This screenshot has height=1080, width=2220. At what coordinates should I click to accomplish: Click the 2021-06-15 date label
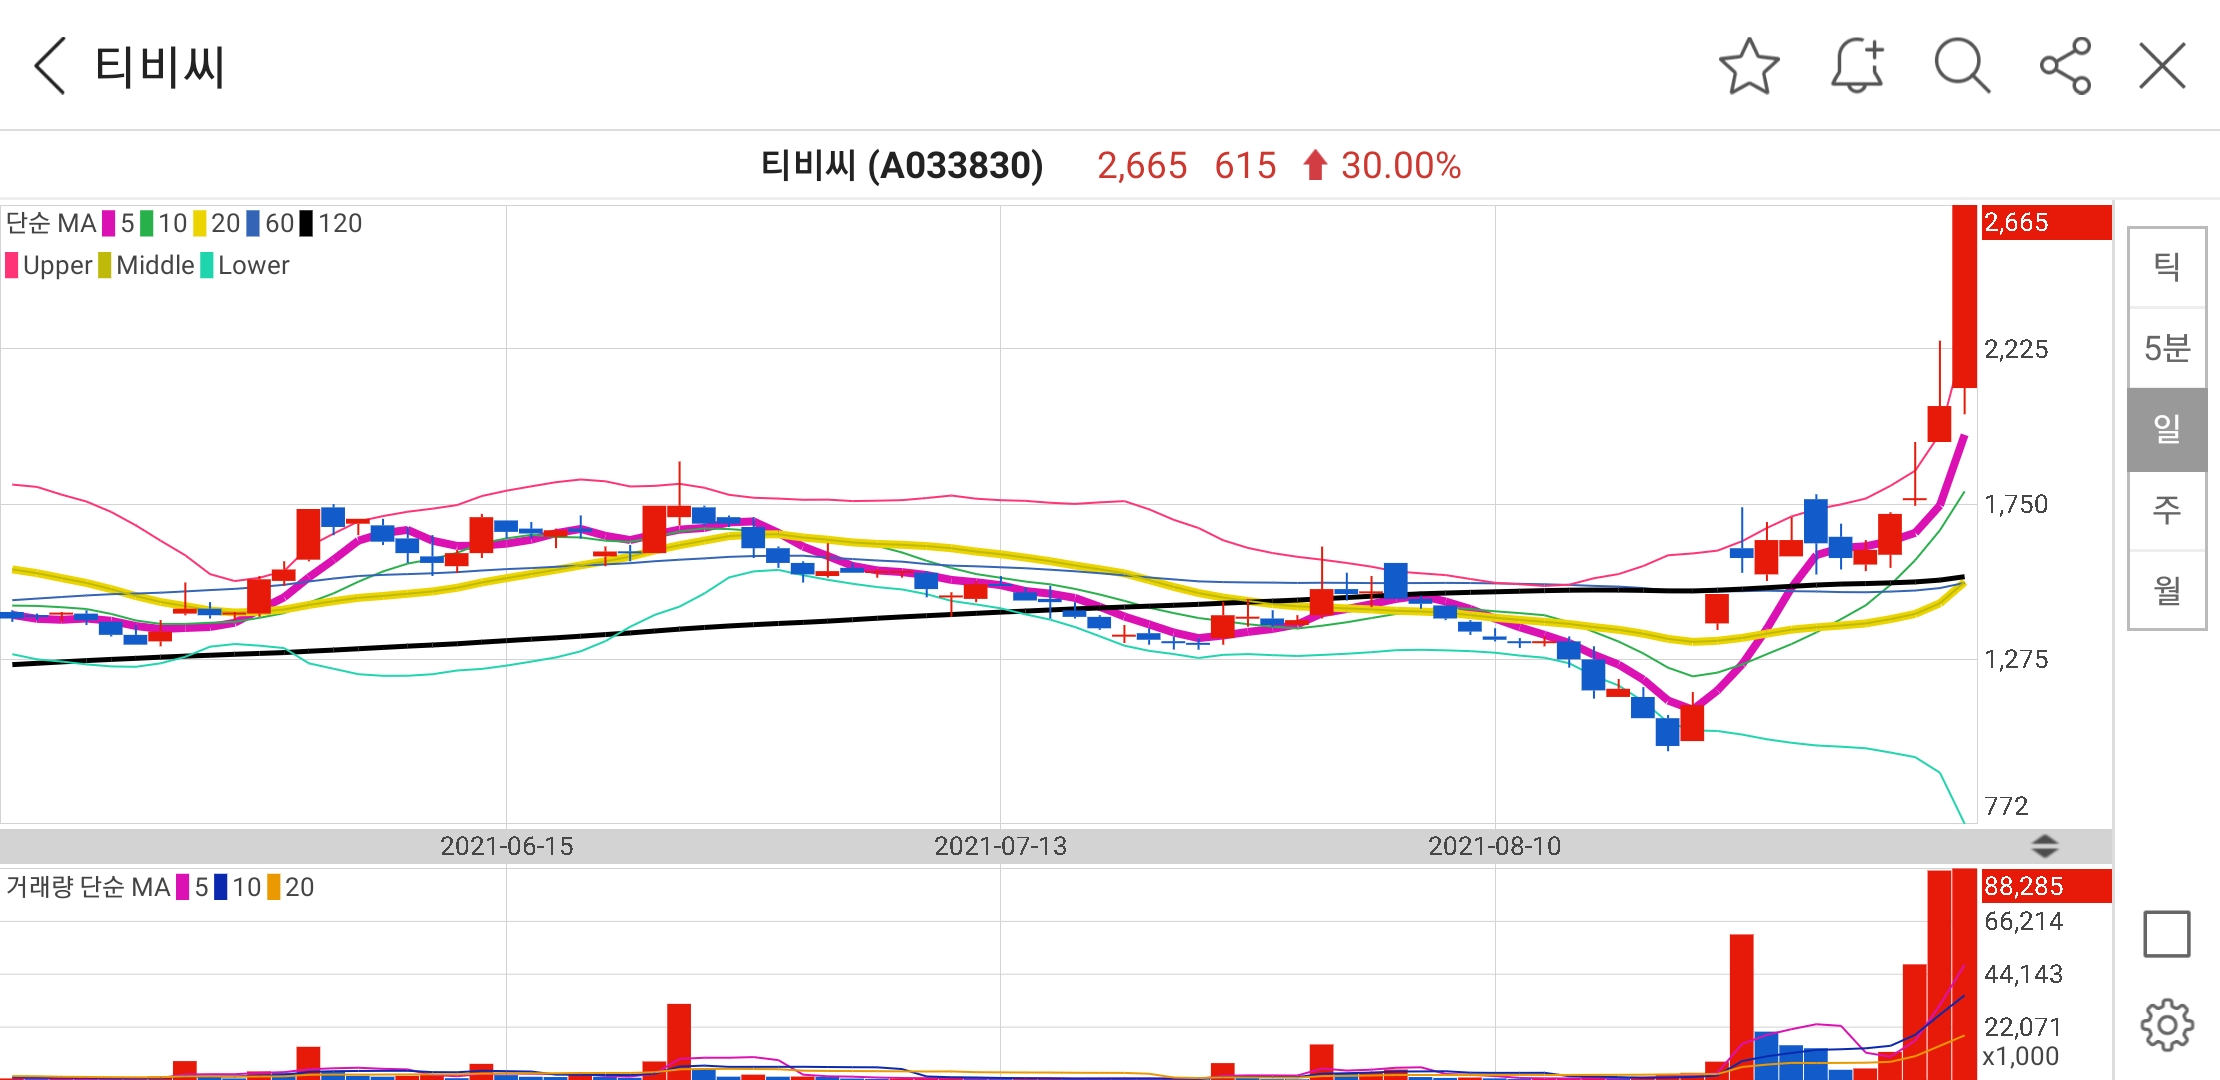point(506,846)
